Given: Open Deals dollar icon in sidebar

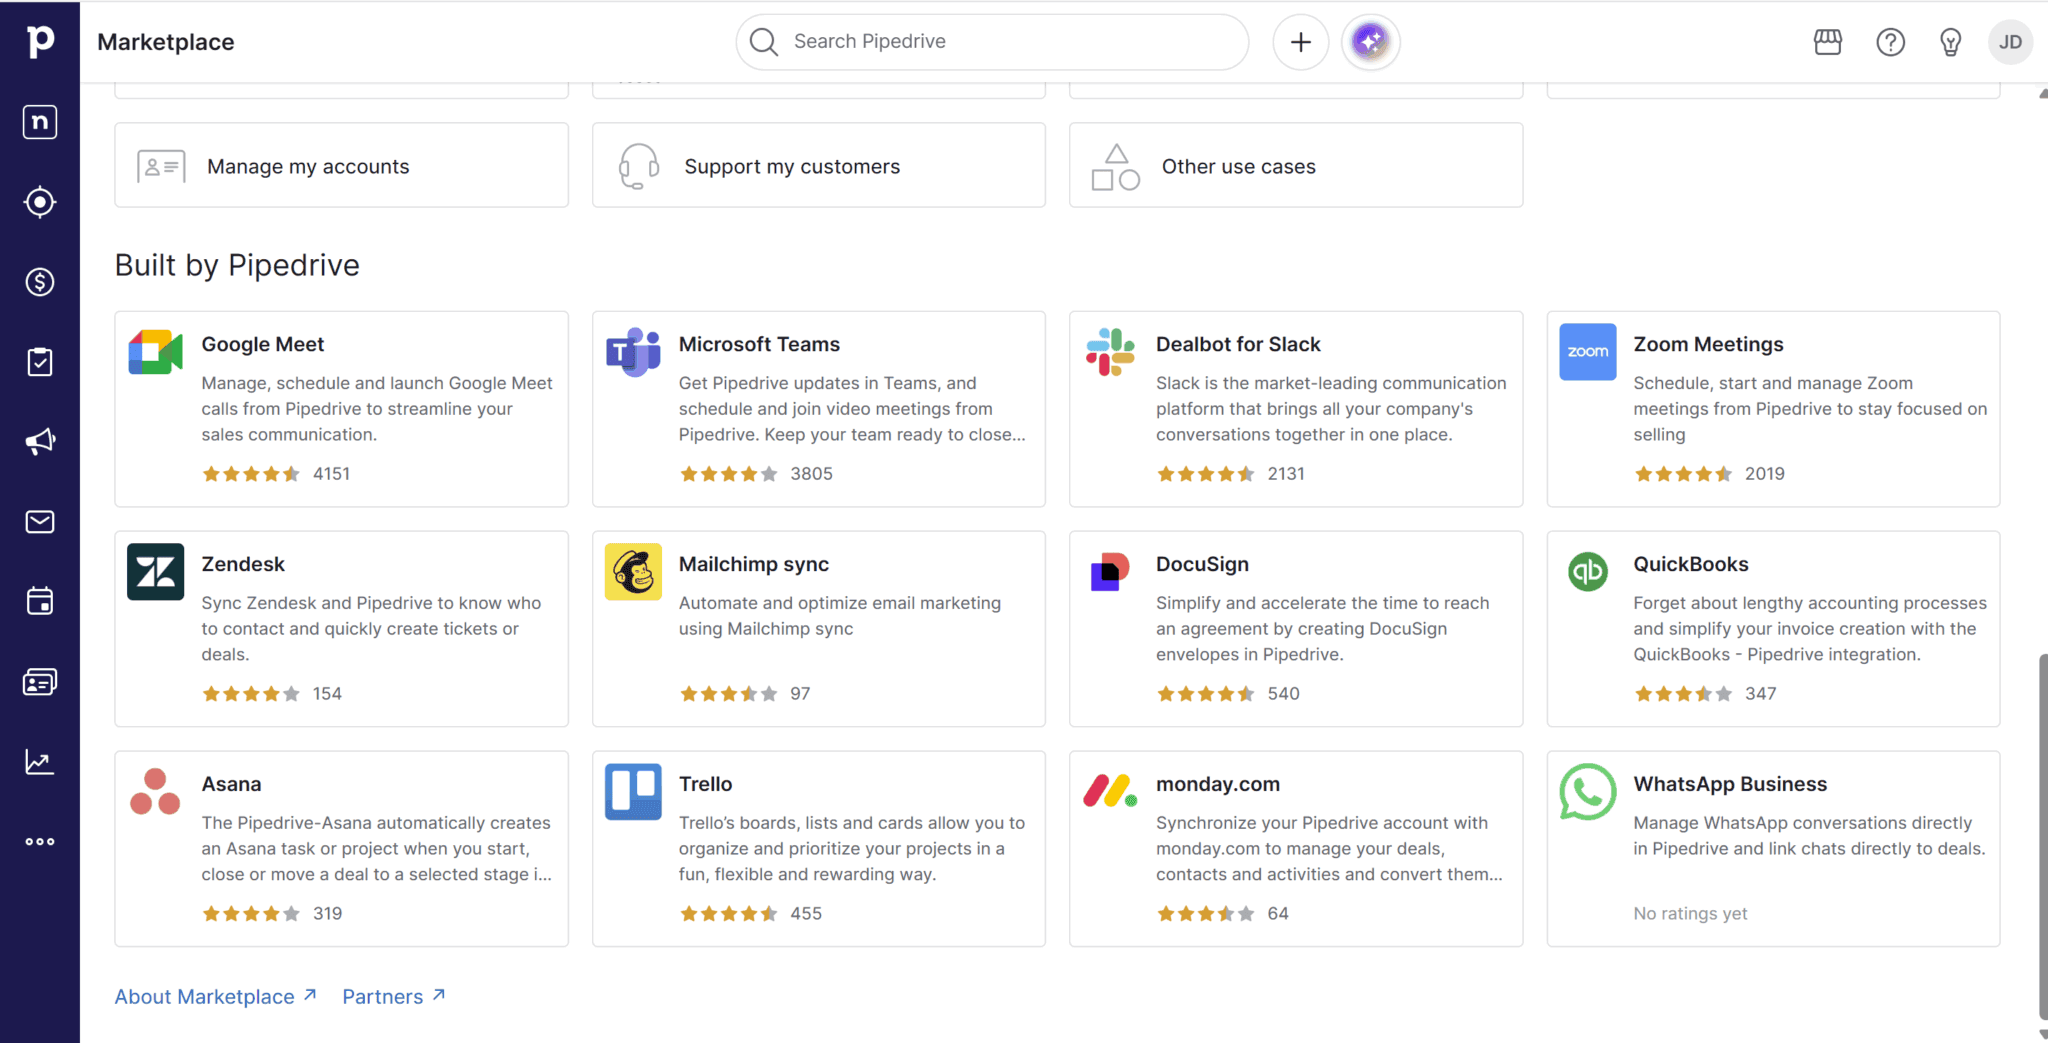Looking at the screenshot, I should pyautogui.click(x=40, y=282).
